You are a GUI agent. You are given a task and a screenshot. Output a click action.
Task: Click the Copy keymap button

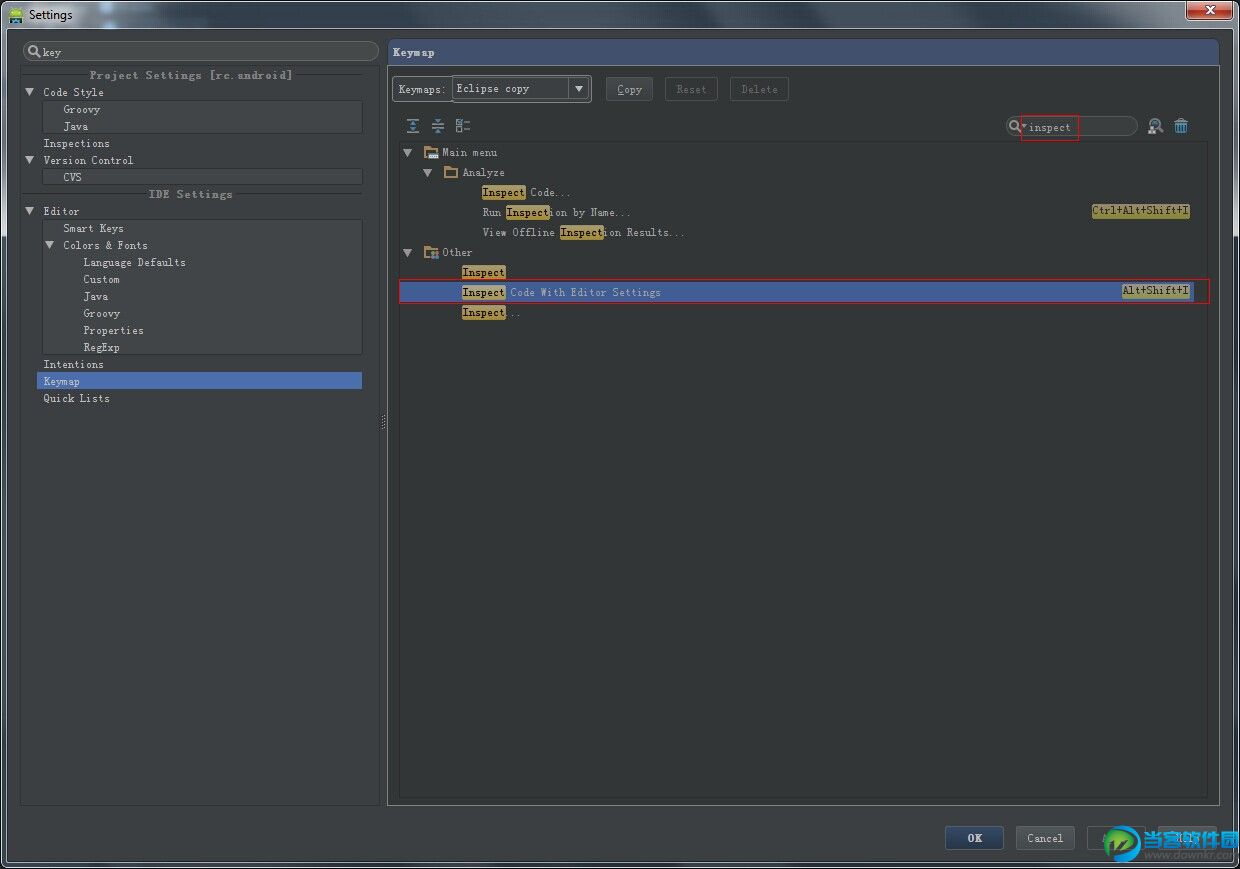click(x=629, y=89)
